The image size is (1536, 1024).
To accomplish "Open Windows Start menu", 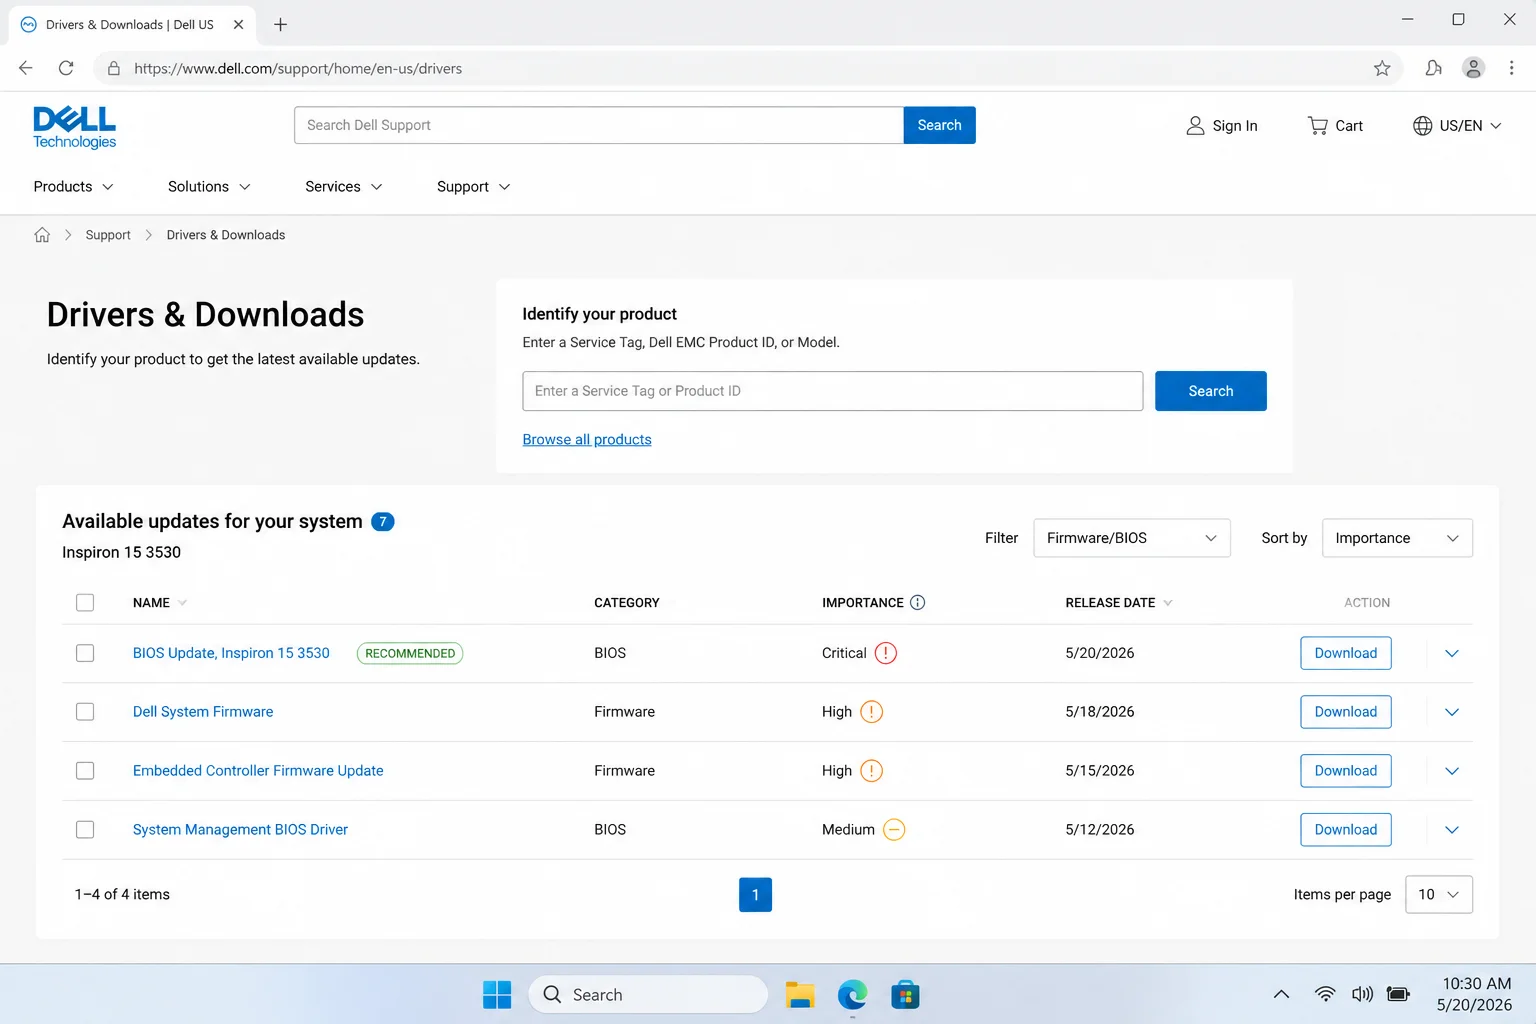I will (497, 994).
